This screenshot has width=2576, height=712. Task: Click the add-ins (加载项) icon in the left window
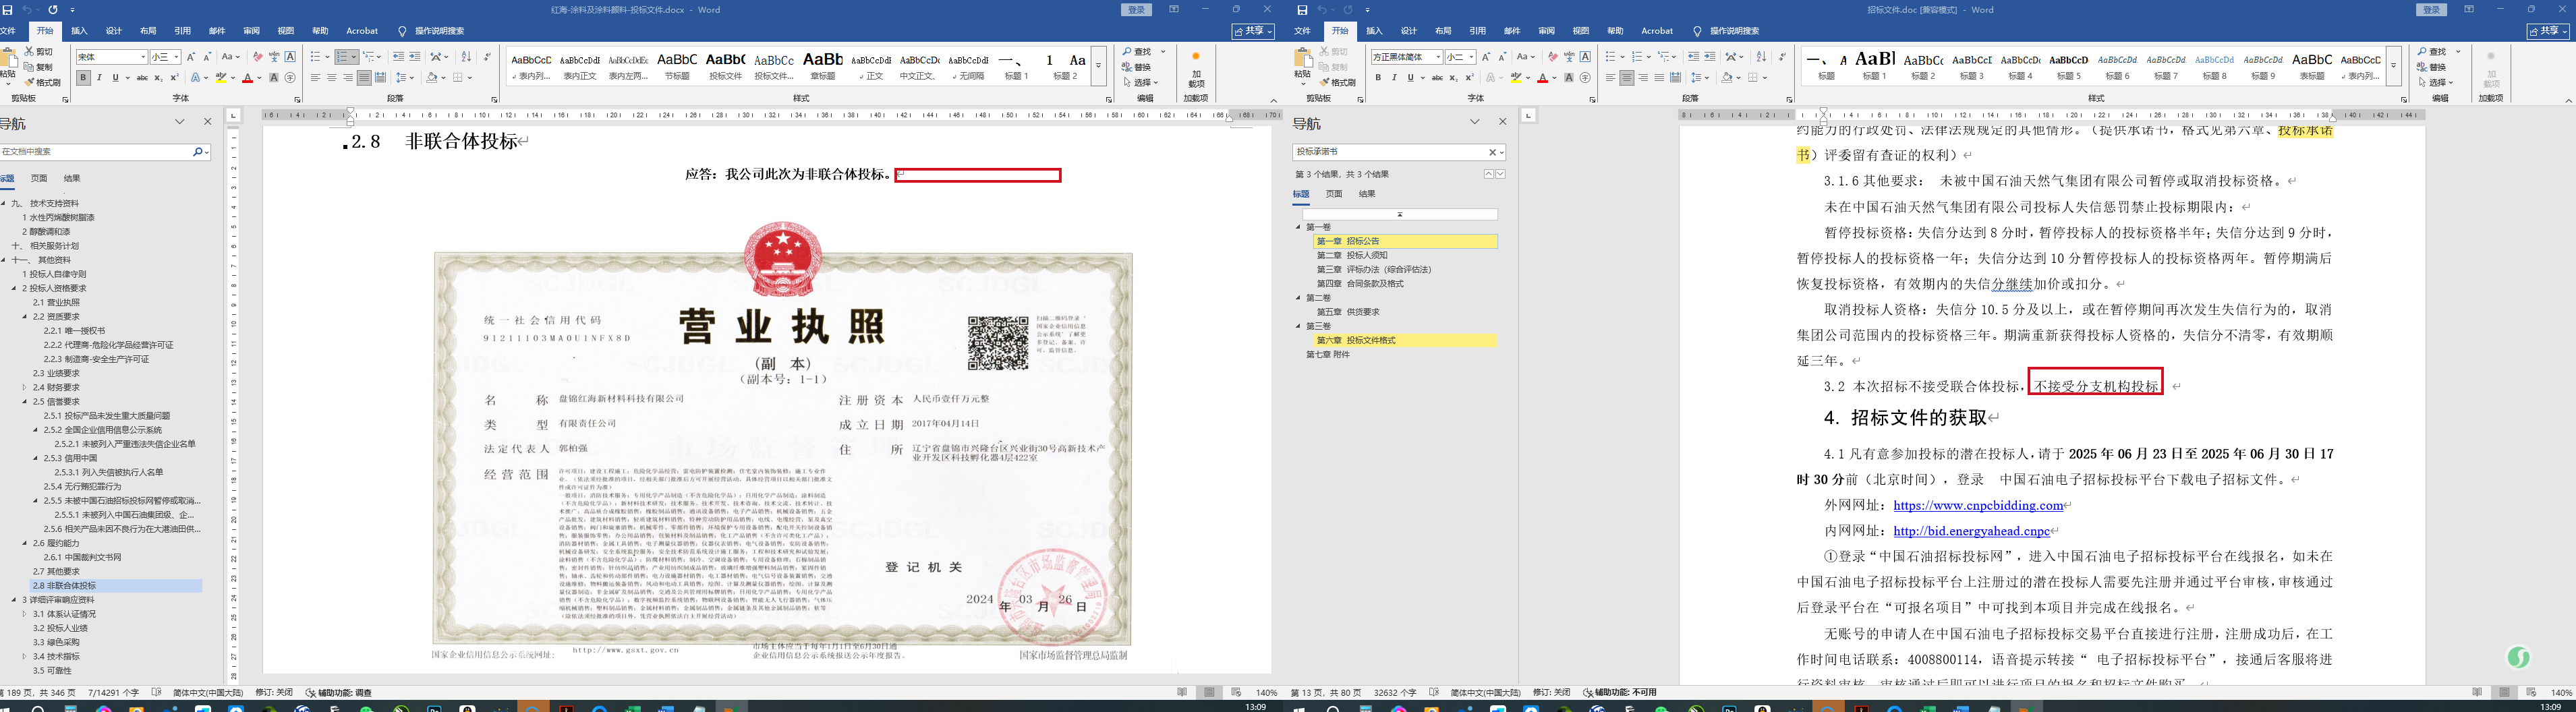tap(1196, 70)
